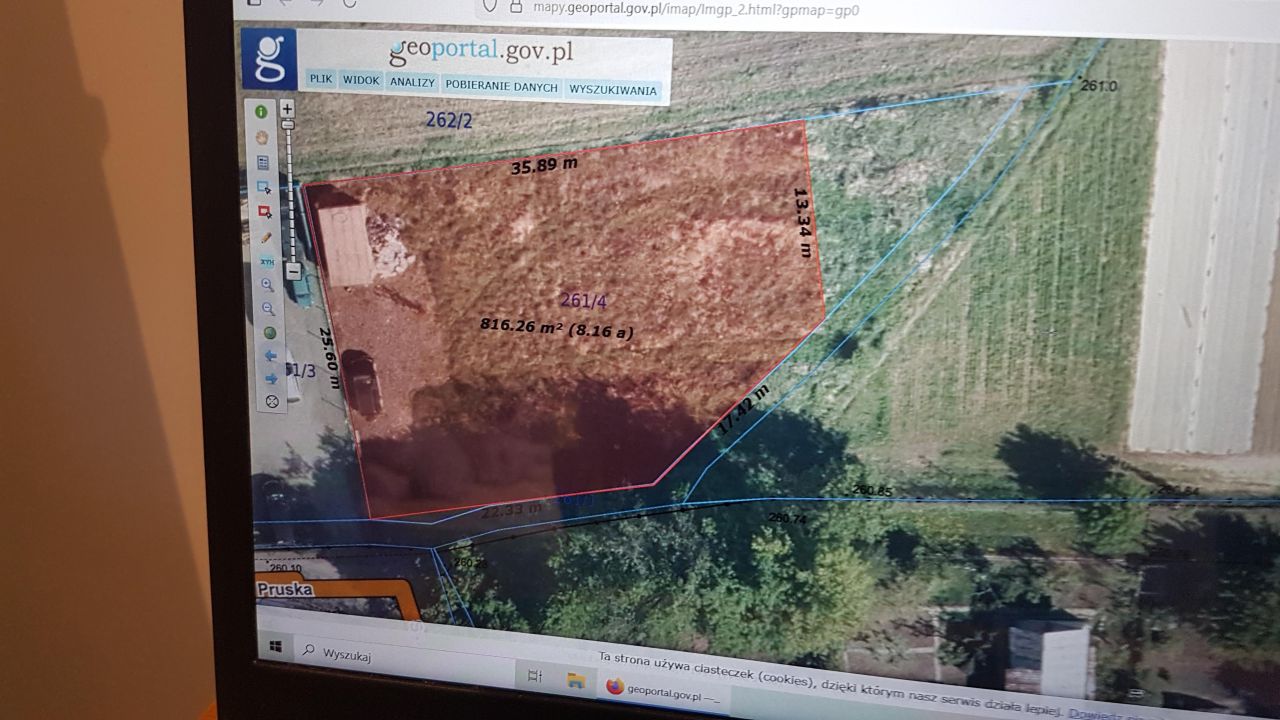Viewport: 1280px width, 720px height.
Task: Open the POBIERANIE DANYCH menu
Action: point(501,86)
